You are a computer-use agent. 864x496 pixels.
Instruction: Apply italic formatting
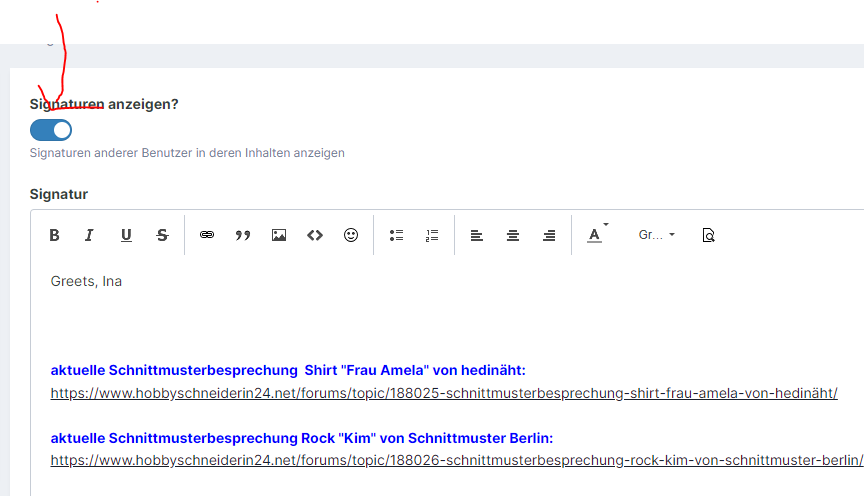click(89, 235)
